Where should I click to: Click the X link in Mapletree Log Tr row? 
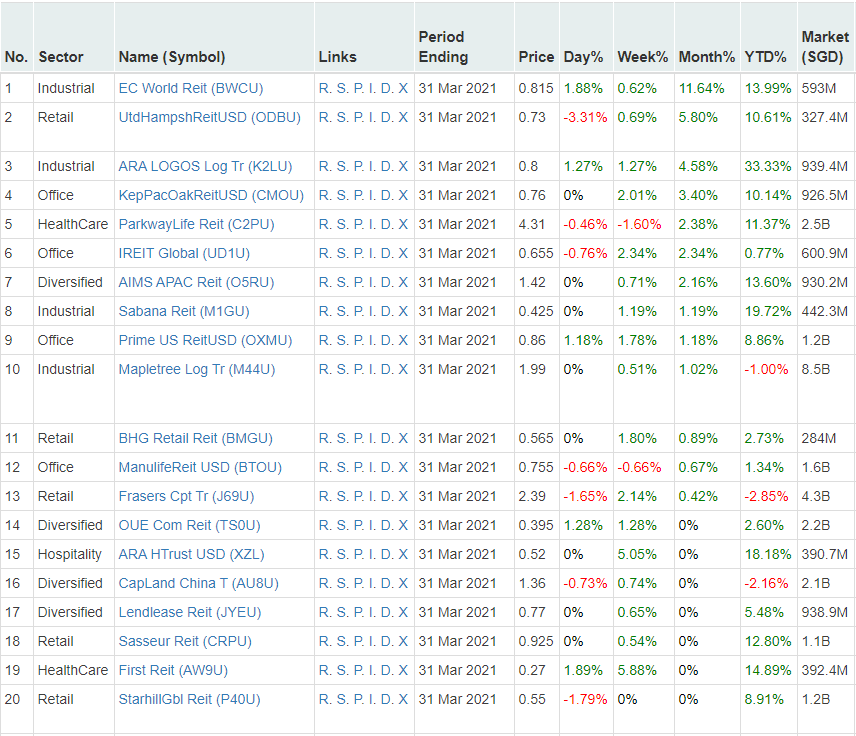click(x=403, y=370)
